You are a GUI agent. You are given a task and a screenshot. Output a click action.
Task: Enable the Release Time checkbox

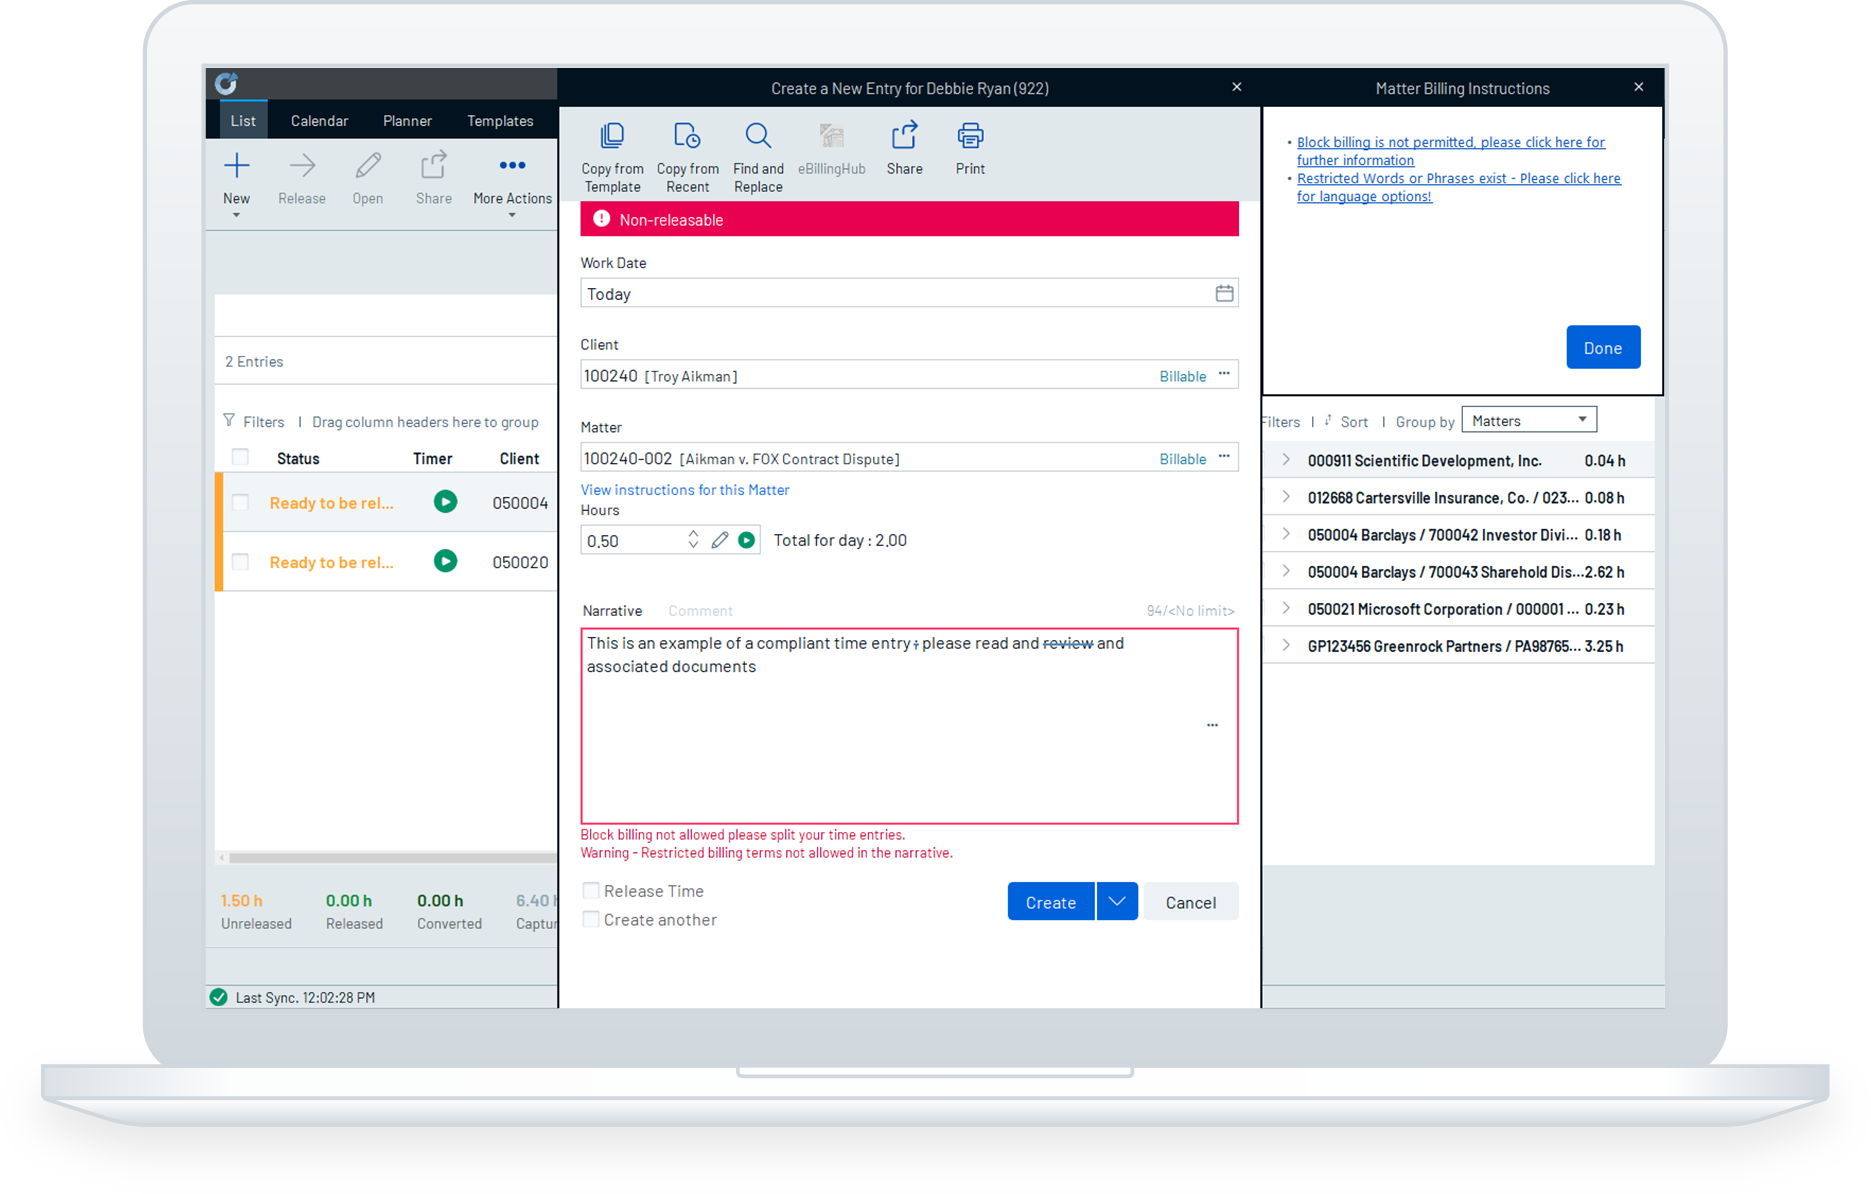coord(590,890)
